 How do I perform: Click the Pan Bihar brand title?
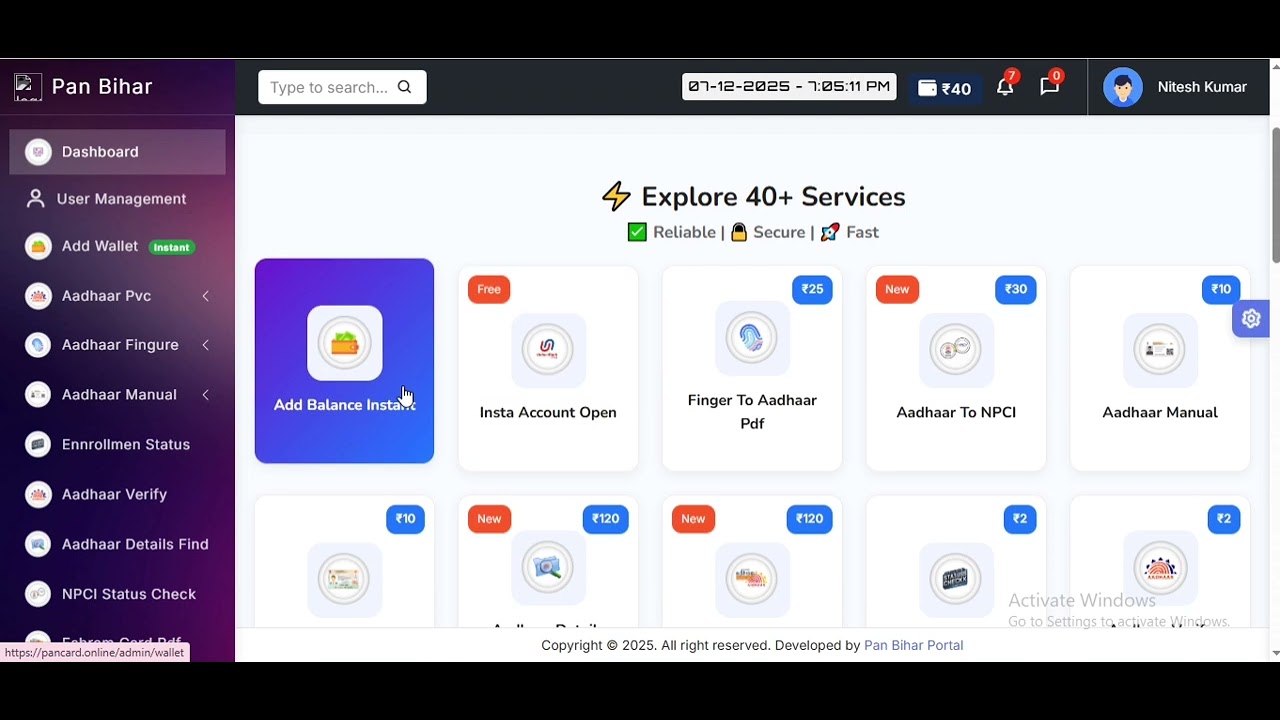102,87
